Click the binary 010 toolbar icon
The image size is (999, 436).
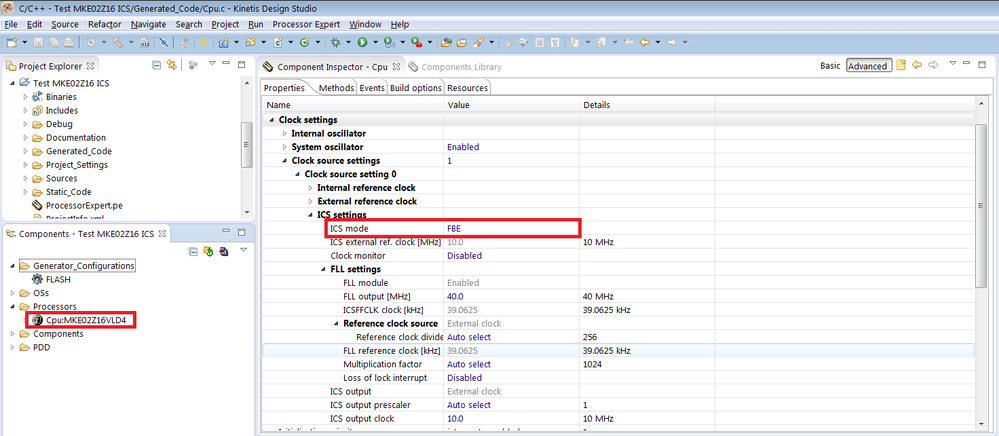click(145, 42)
